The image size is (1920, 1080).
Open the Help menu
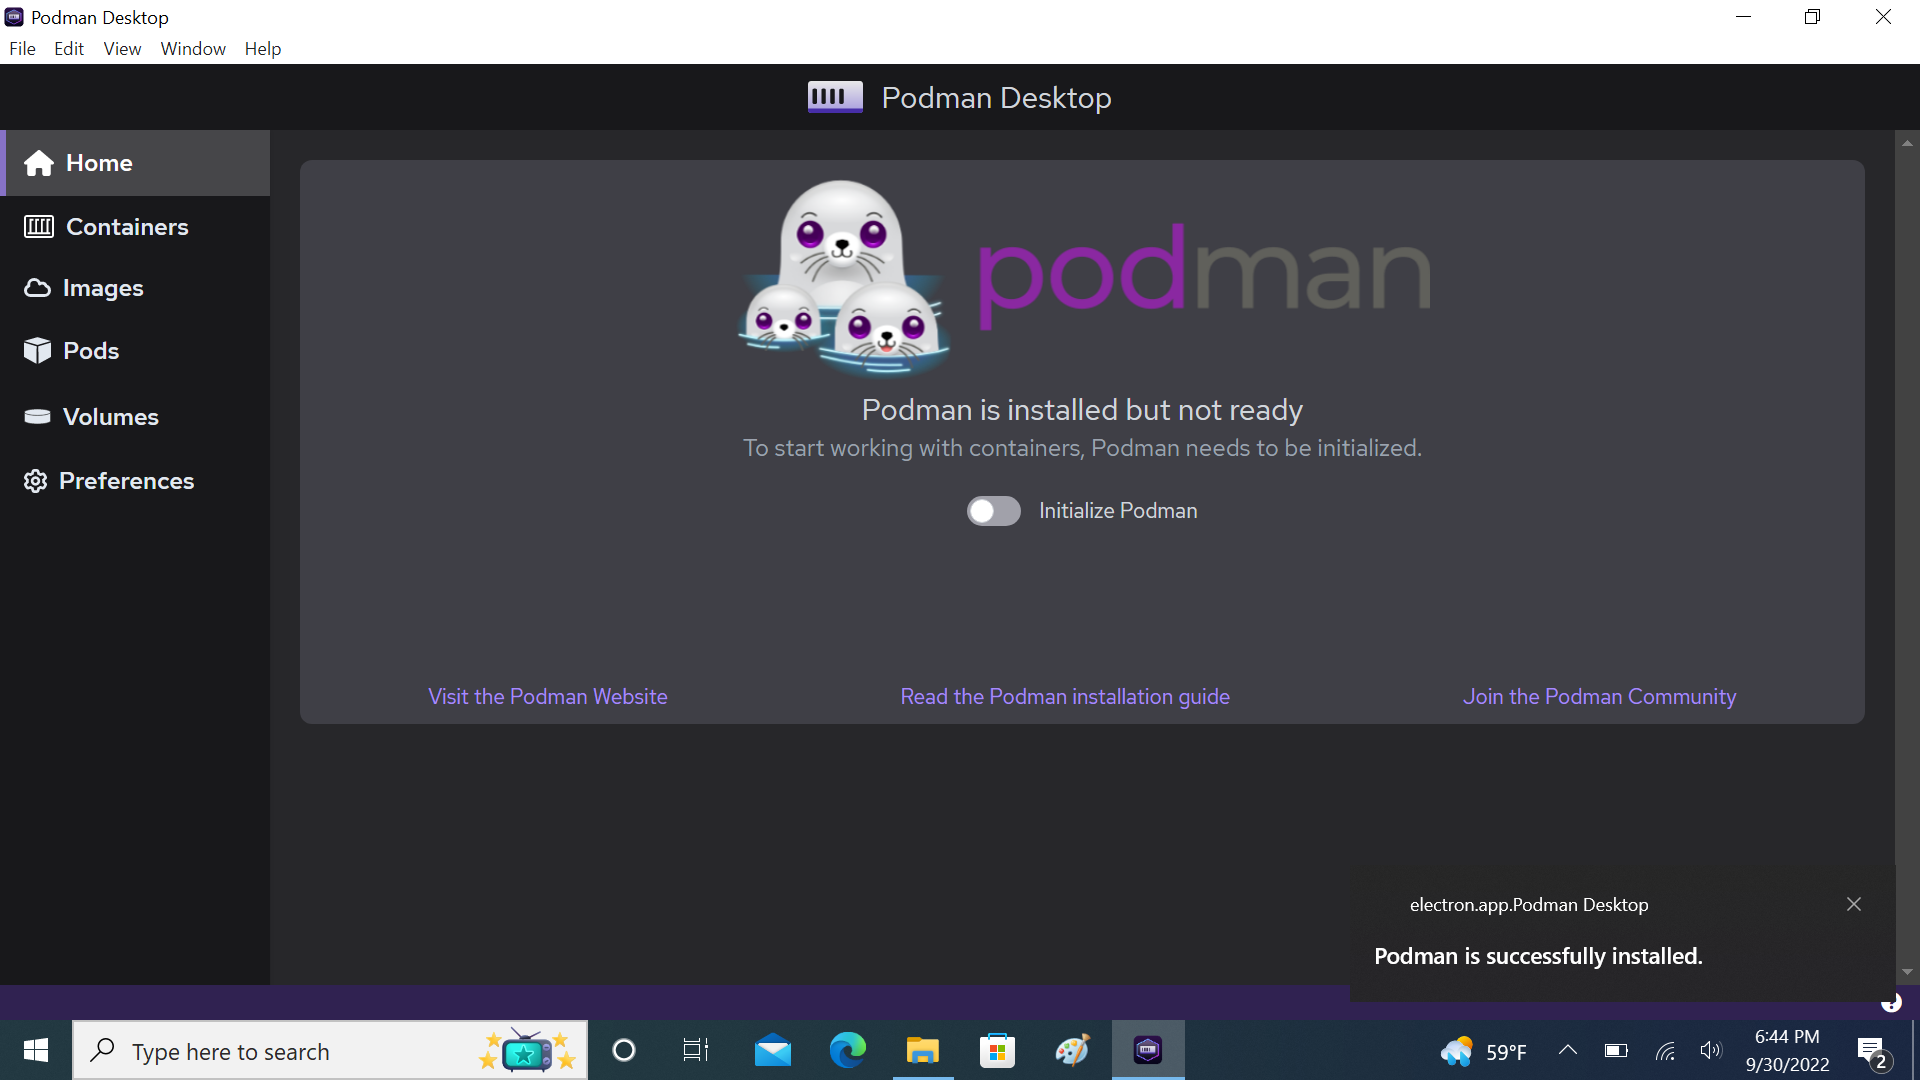coord(263,49)
